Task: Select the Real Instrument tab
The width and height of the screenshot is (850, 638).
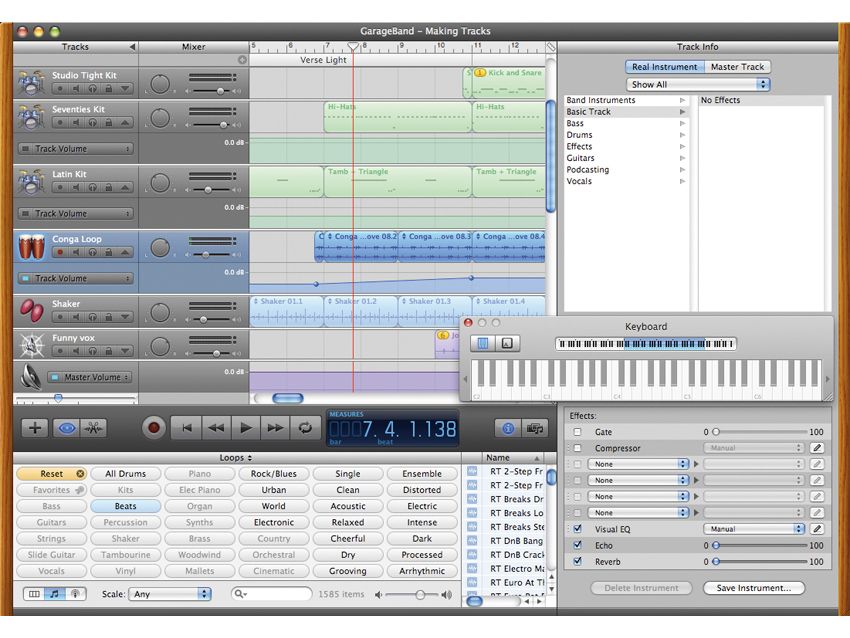Action: 665,66
